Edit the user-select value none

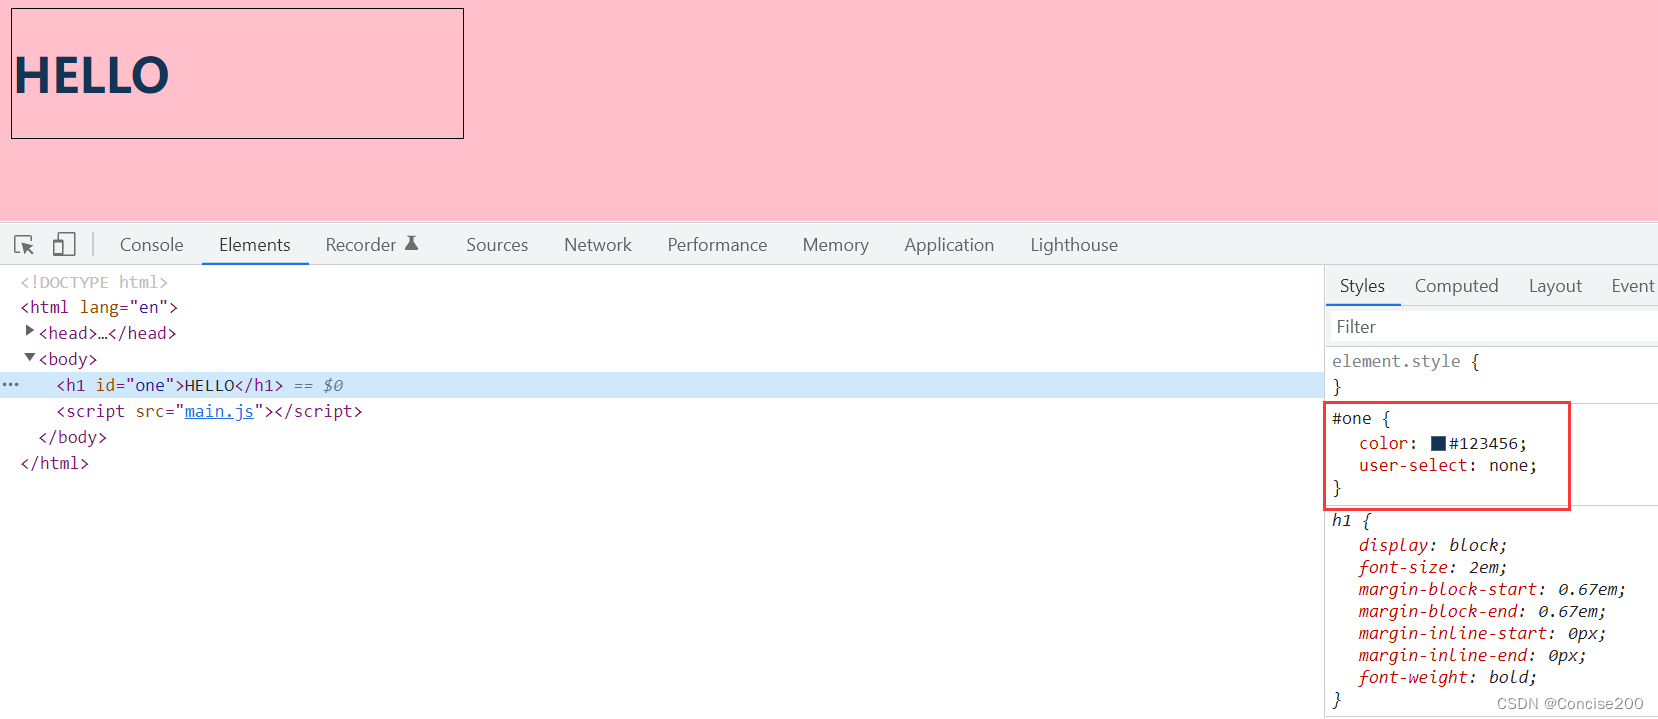tap(1508, 465)
